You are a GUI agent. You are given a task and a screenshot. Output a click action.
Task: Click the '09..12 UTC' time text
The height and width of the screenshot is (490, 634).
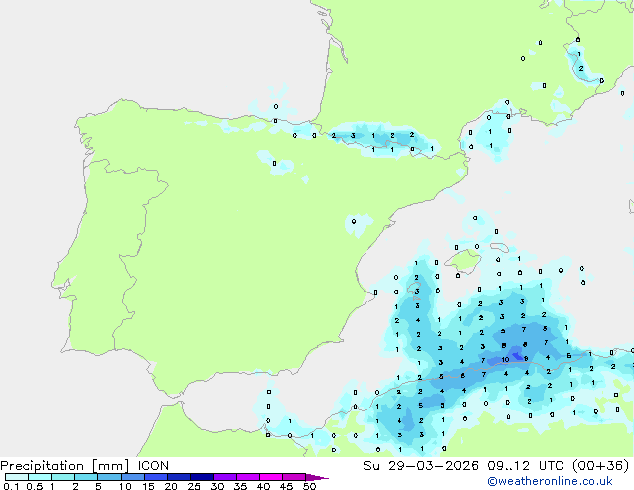pyautogui.click(x=526, y=466)
